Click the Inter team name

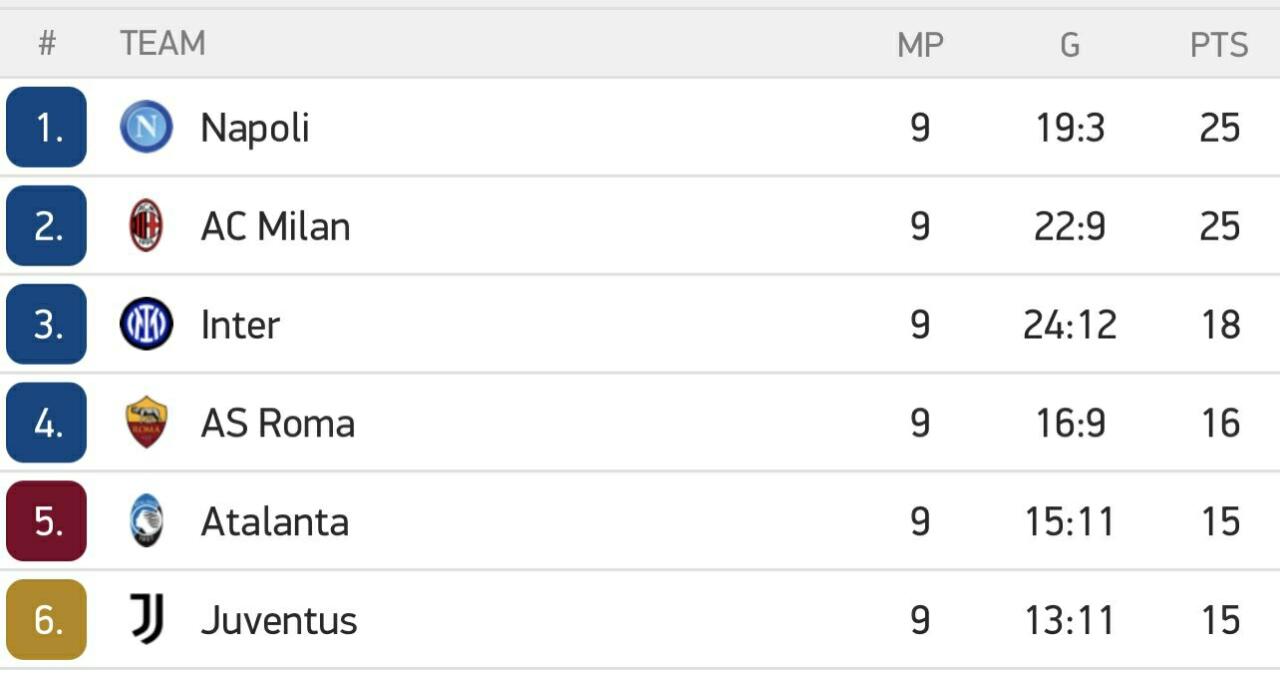240,325
